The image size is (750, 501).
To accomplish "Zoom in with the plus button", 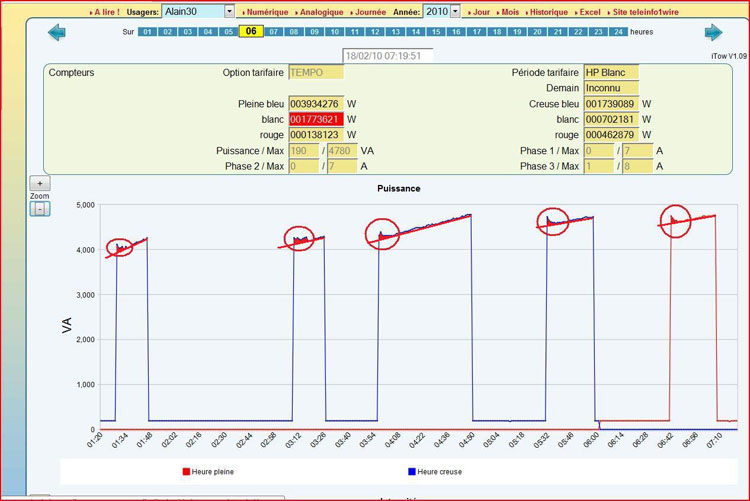I will [39, 184].
